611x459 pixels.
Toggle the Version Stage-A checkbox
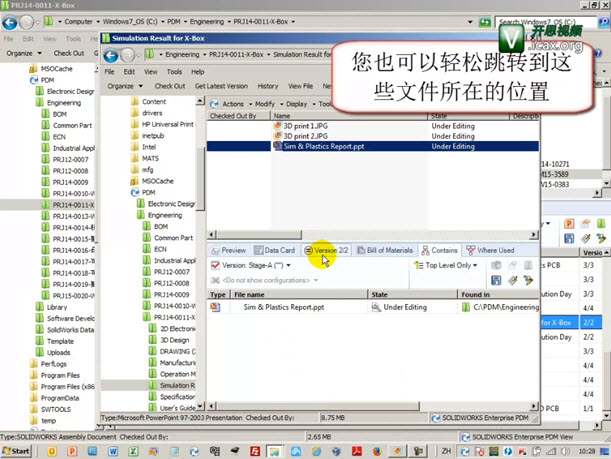[215, 265]
